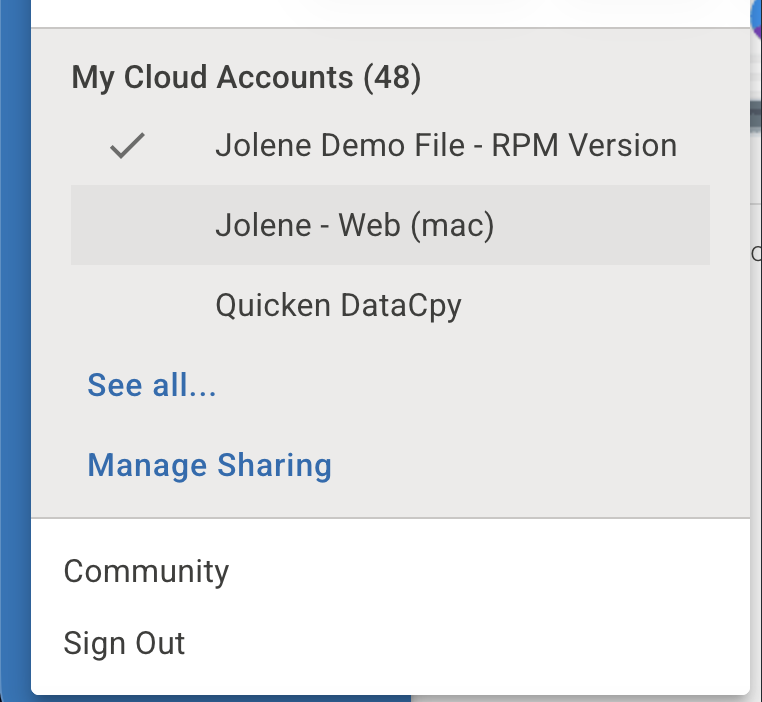Select the currently checked cloud account
The image size is (762, 702).
[445, 146]
